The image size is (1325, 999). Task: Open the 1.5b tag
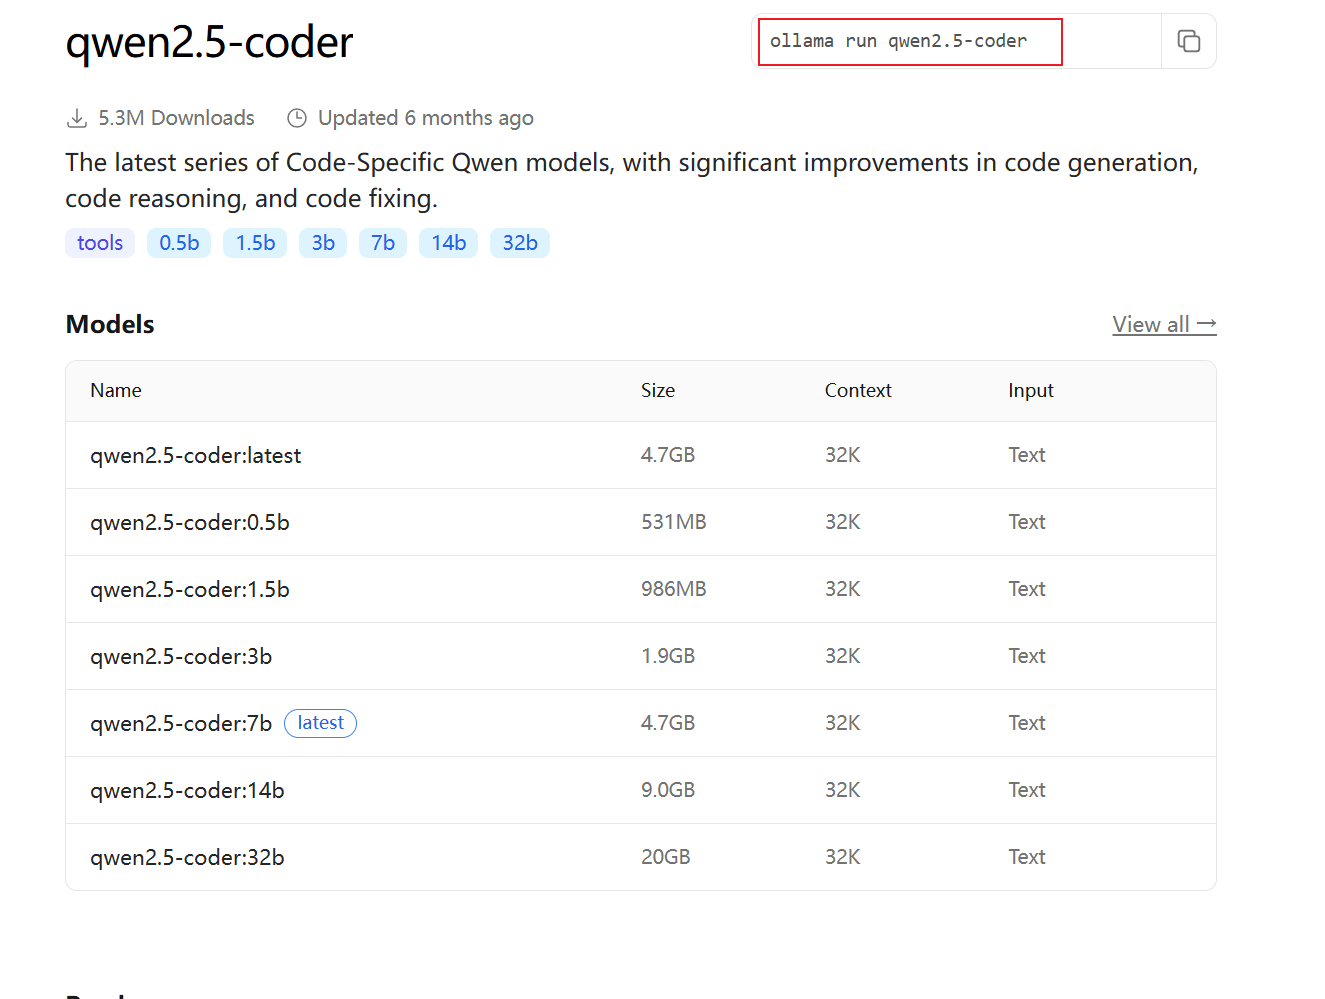pyautogui.click(x=255, y=243)
